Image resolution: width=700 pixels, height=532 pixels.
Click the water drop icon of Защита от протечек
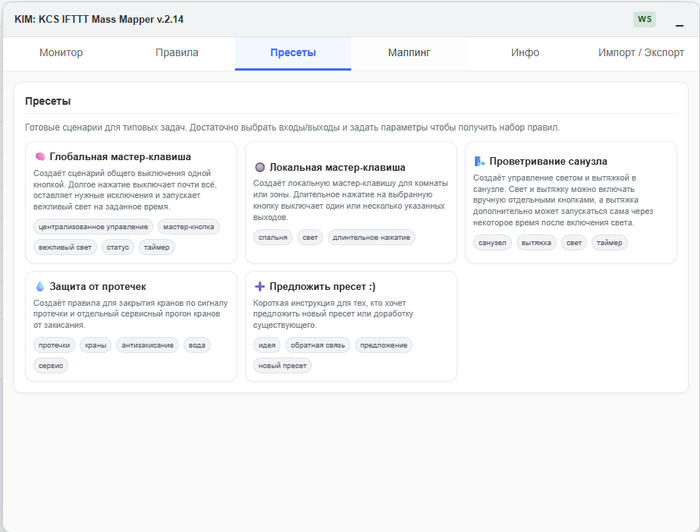pyautogui.click(x=40, y=287)
